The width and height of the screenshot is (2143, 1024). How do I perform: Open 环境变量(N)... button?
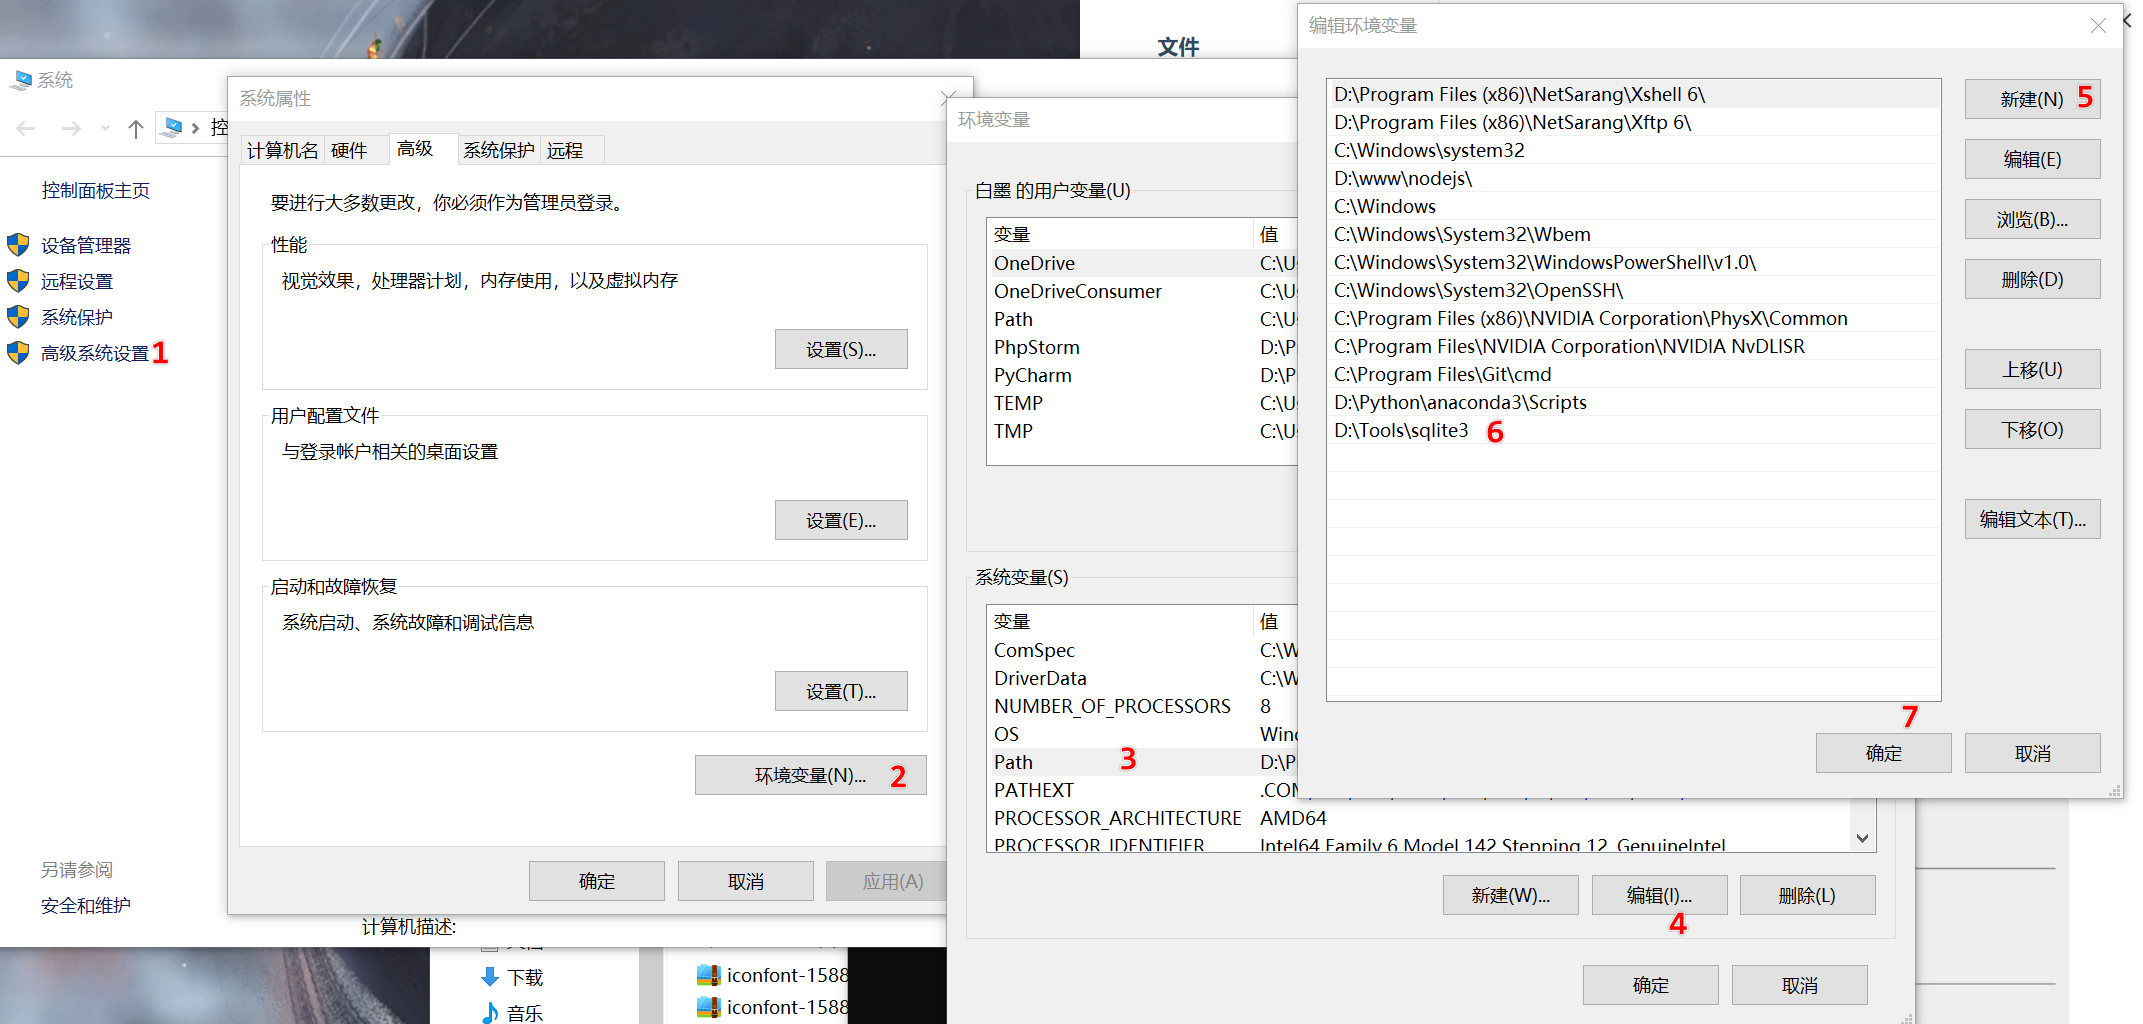810,775
